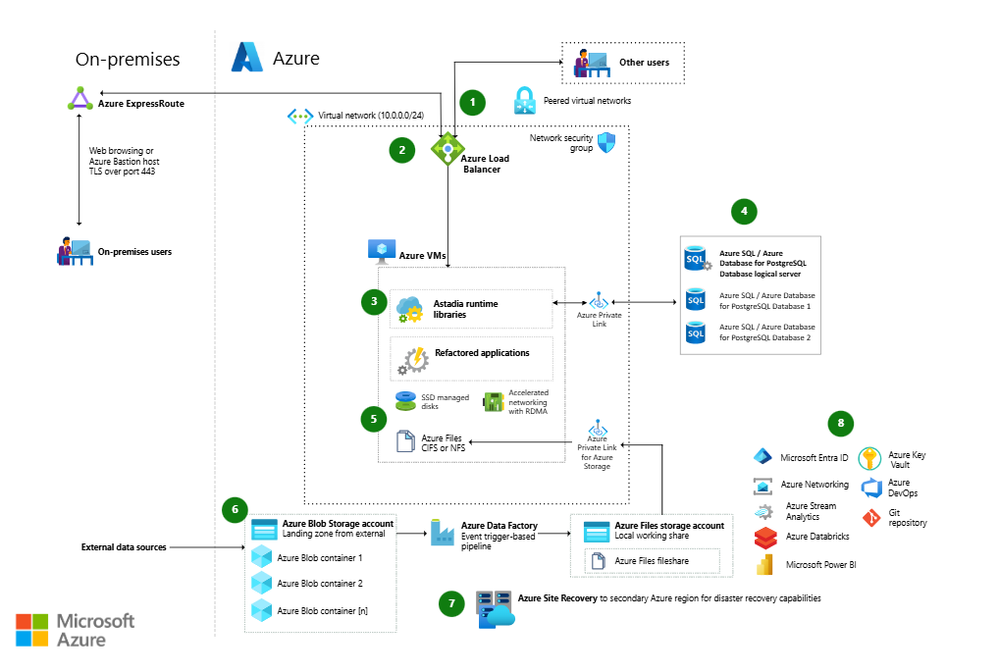Viewport: 999px width, 663px height.
Task: Click the Azure Blob container [n] icon
Action: (x=262, y=610)
